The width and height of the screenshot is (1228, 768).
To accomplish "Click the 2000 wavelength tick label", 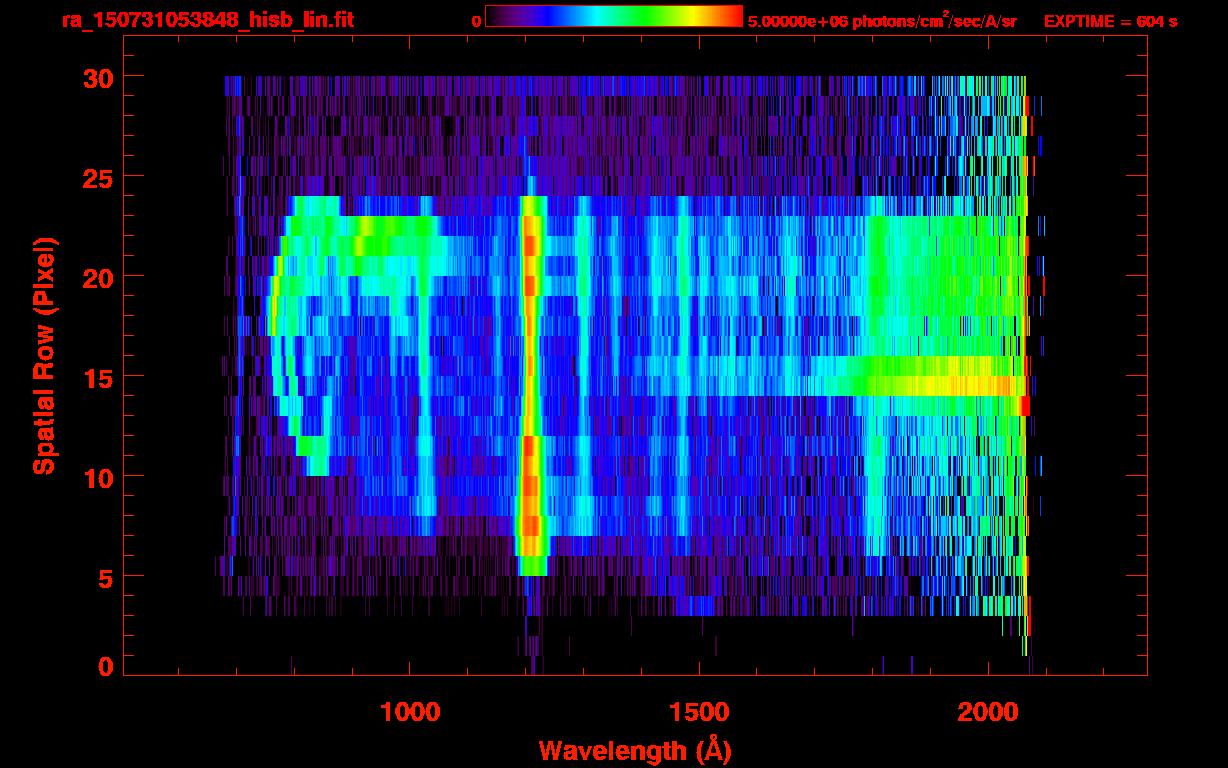I will point(988,712).
